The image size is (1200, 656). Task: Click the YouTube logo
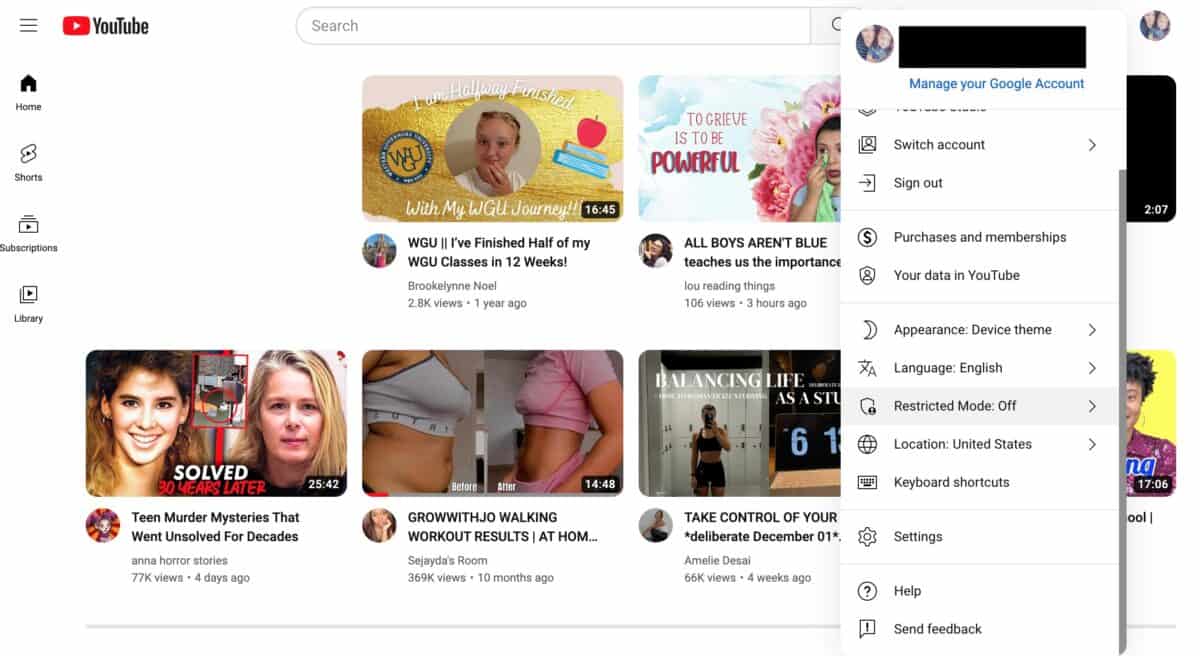tap(105, 26)
